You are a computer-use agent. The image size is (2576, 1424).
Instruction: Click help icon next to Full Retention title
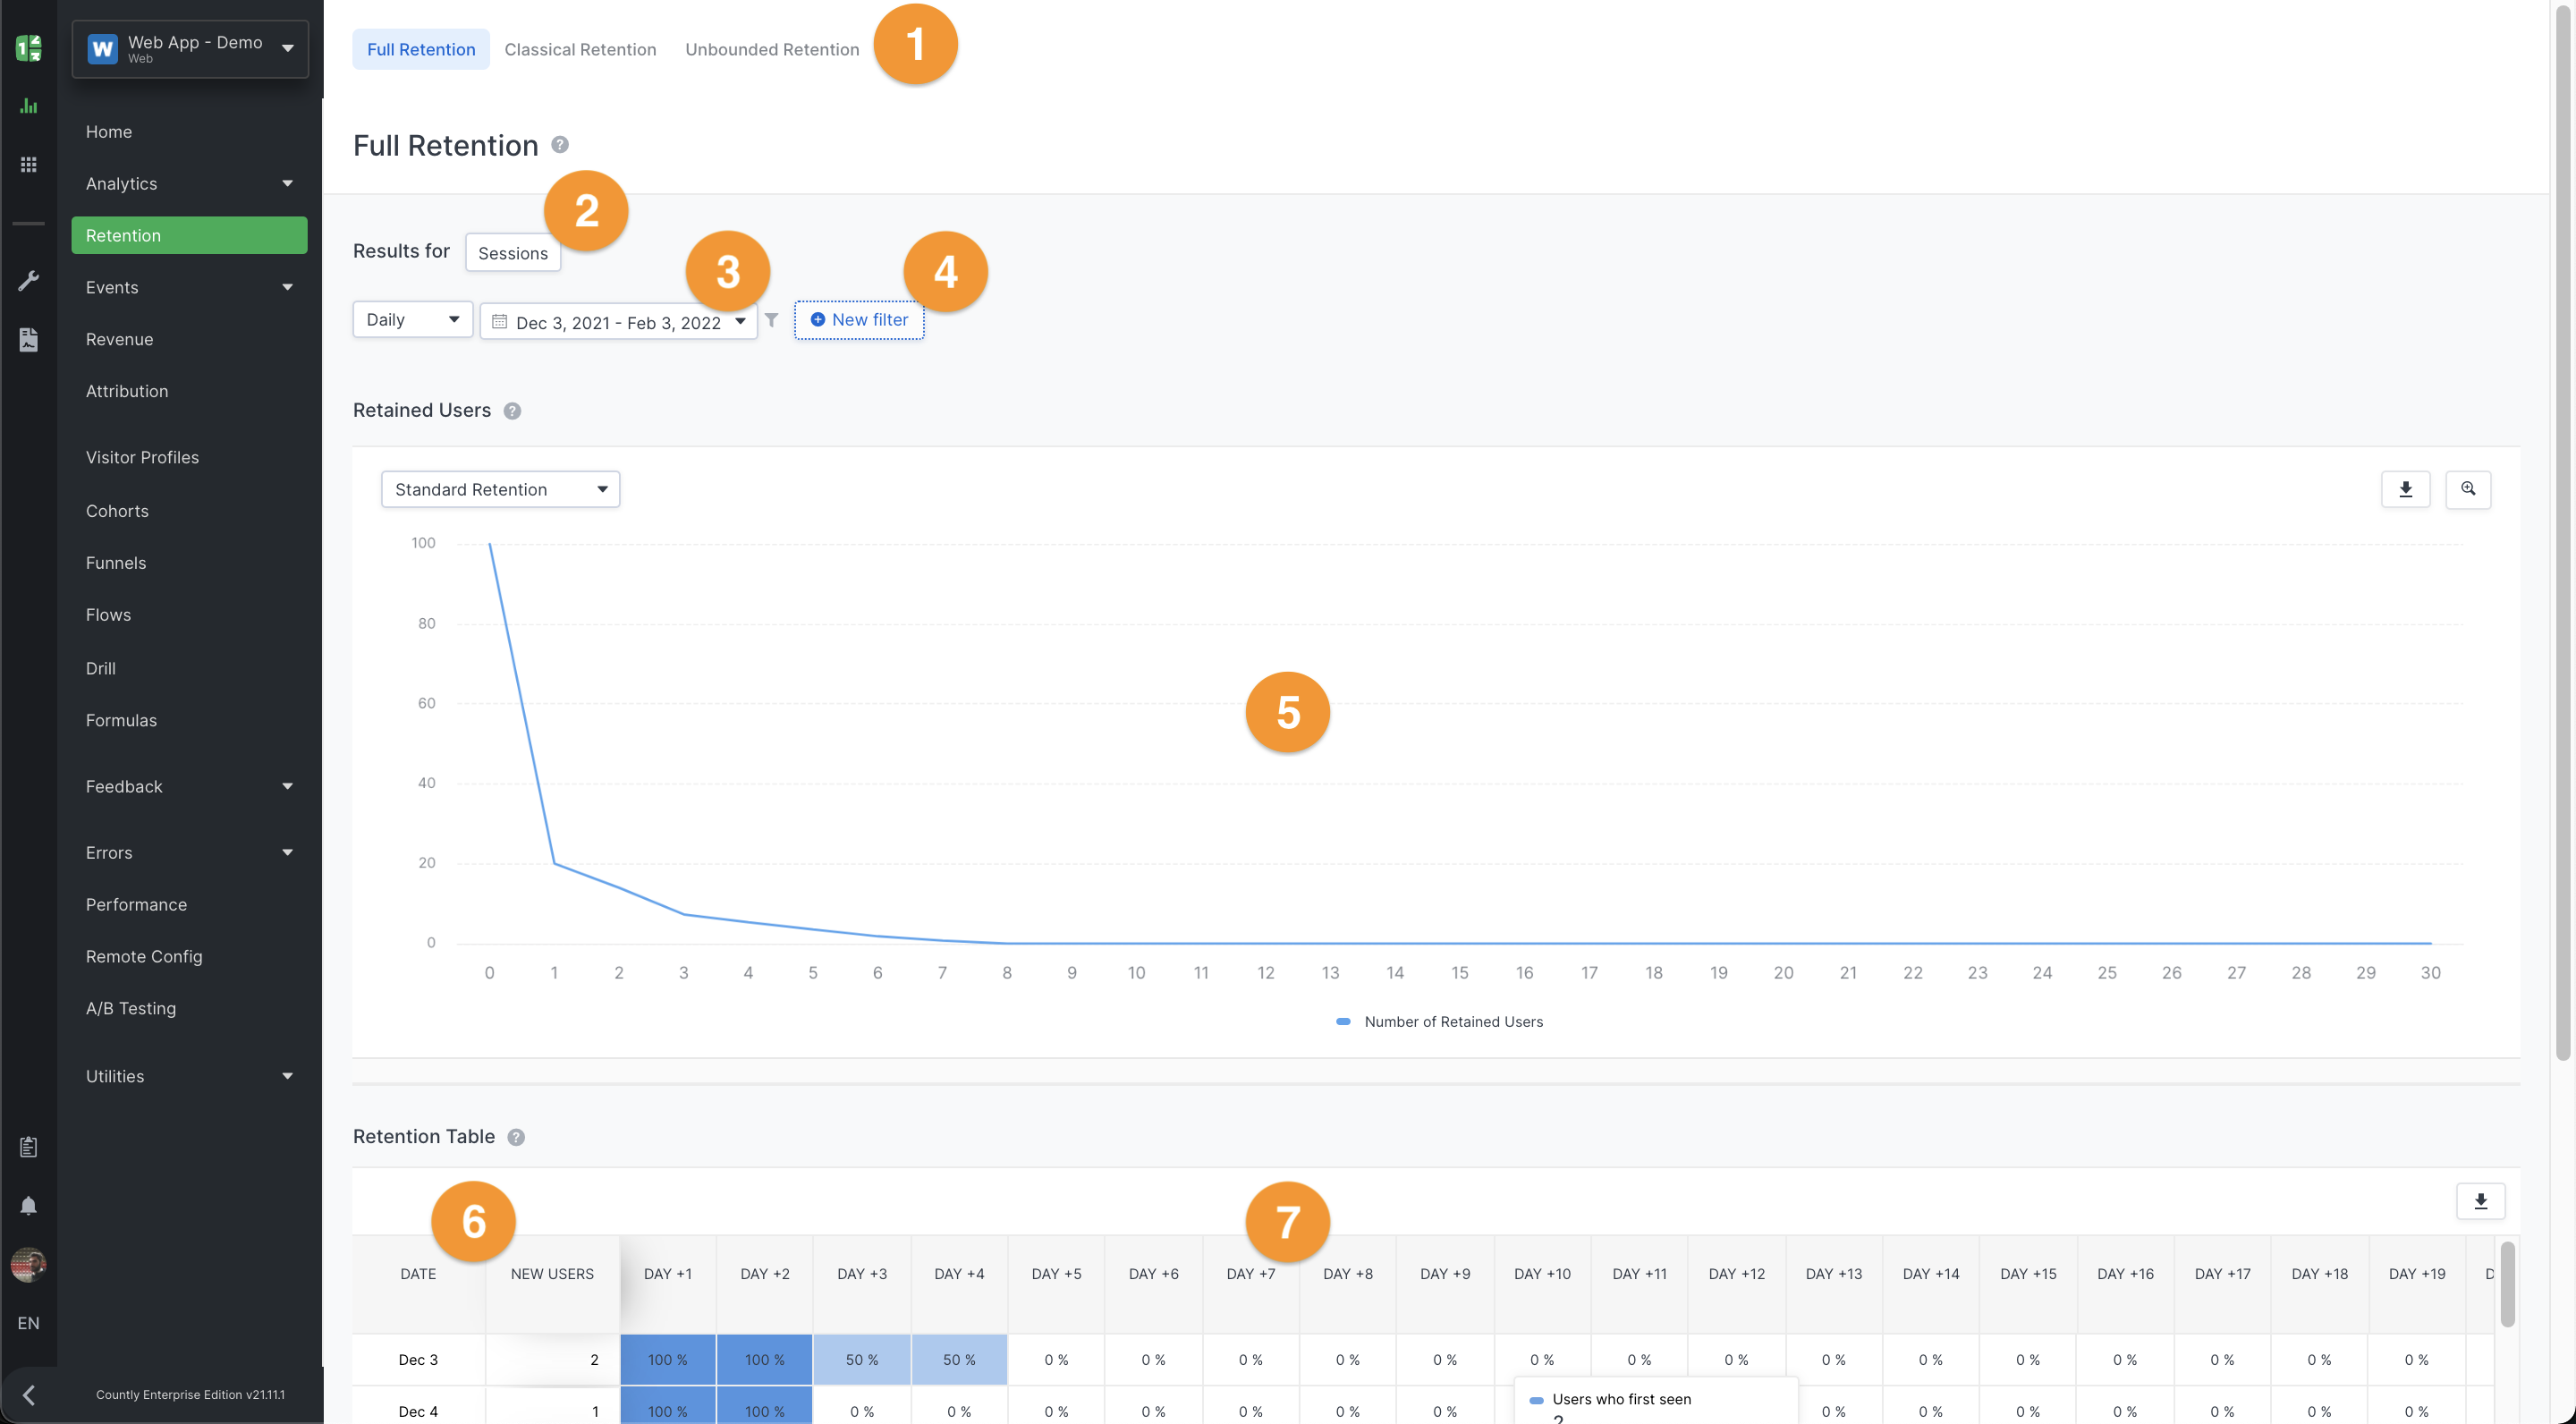pos(560,145)
